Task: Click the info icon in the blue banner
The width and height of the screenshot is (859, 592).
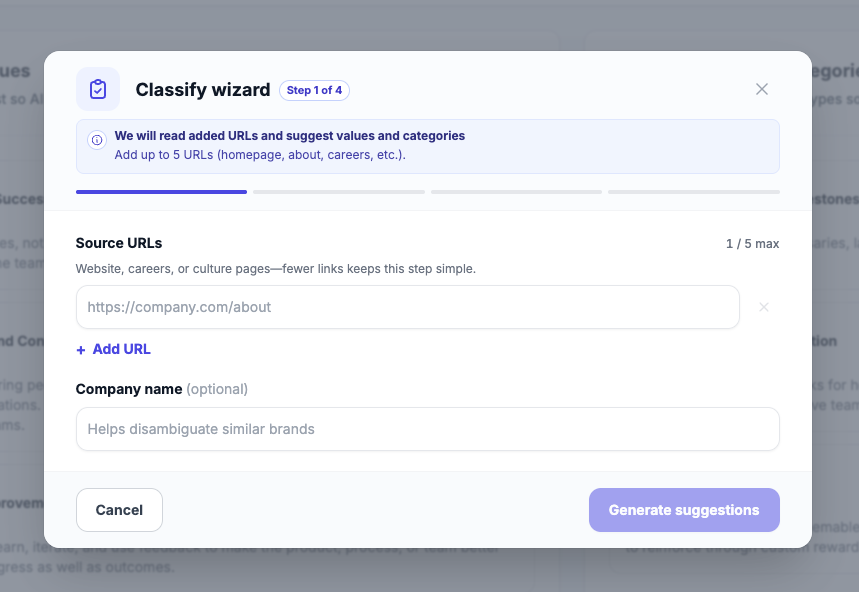Action: [97, 140]
